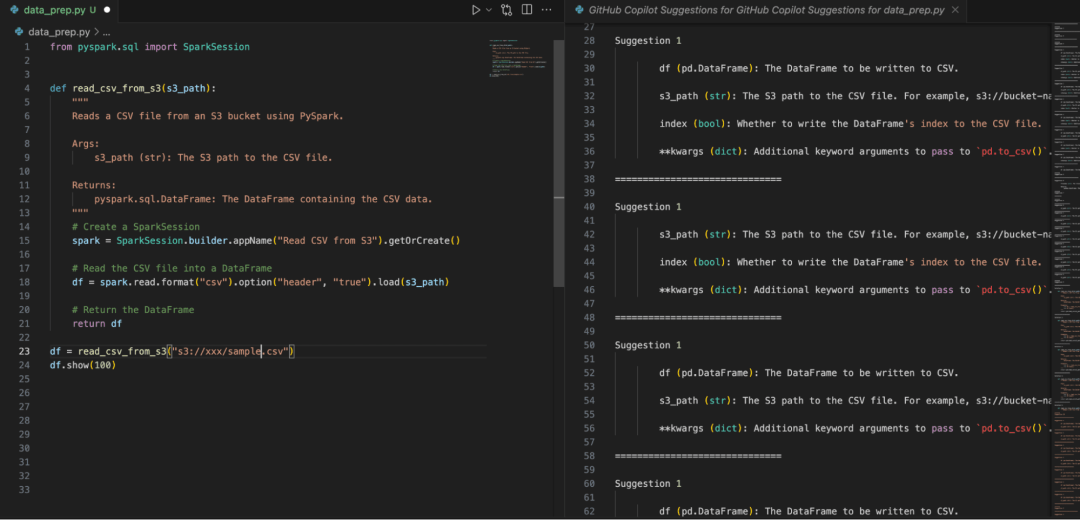
Task: Click 's3_path (str)' text on suggestions line 42
Action: coord(695,234)
